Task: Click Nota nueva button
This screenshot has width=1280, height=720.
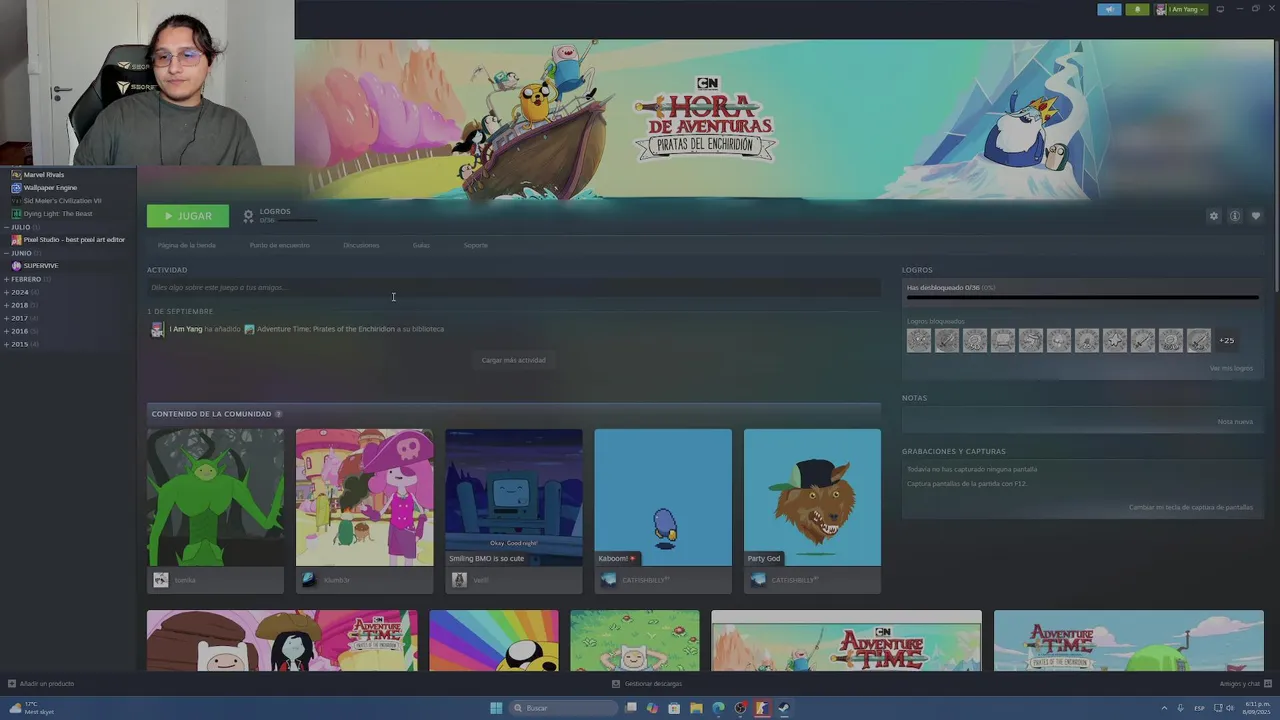Action: 1235,422
